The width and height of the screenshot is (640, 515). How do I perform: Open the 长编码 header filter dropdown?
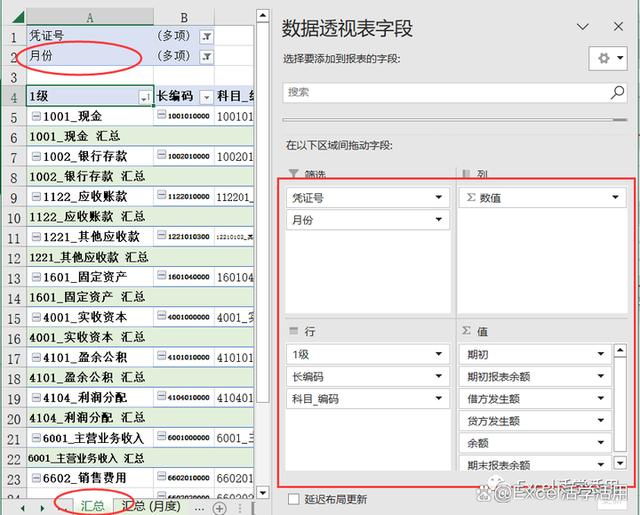207,97
